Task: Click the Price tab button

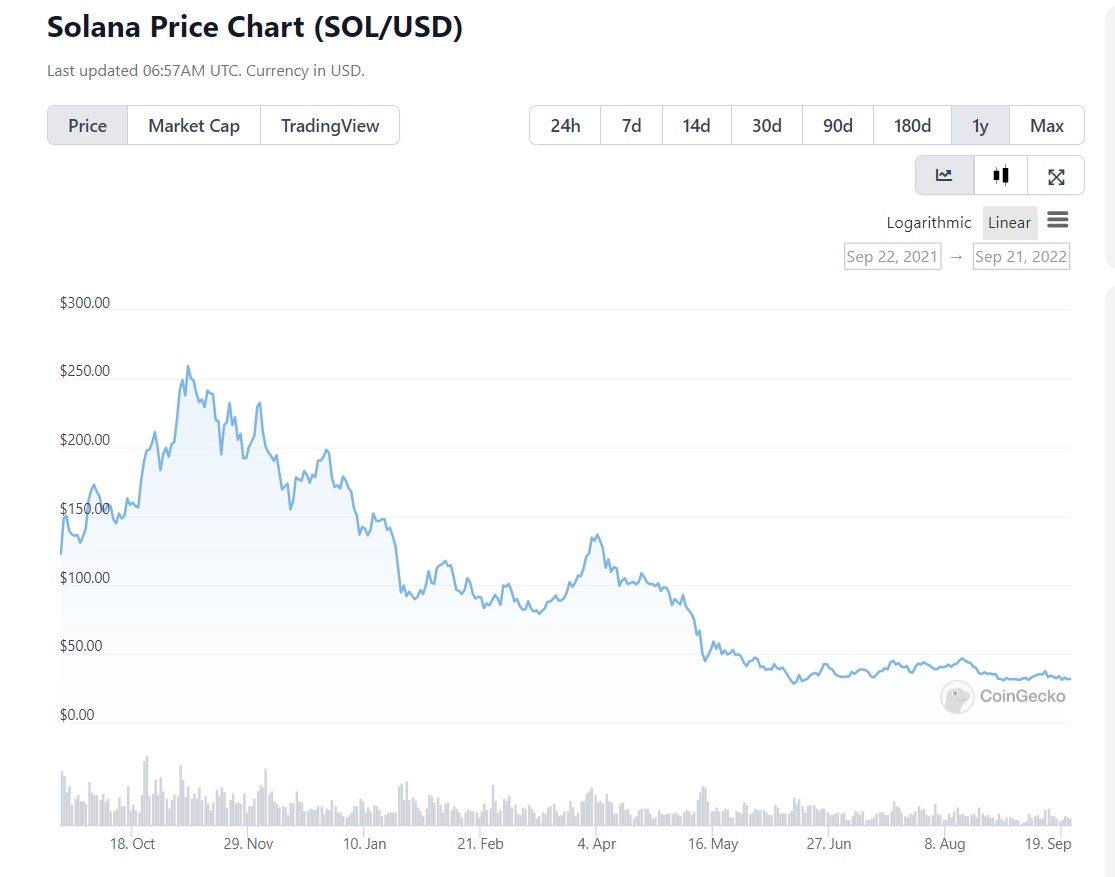Action: point(87,125)
